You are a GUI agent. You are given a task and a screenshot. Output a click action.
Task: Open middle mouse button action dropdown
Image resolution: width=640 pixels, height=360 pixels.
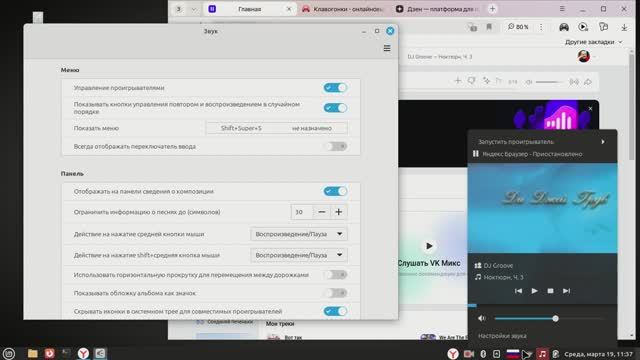[299, 234]
